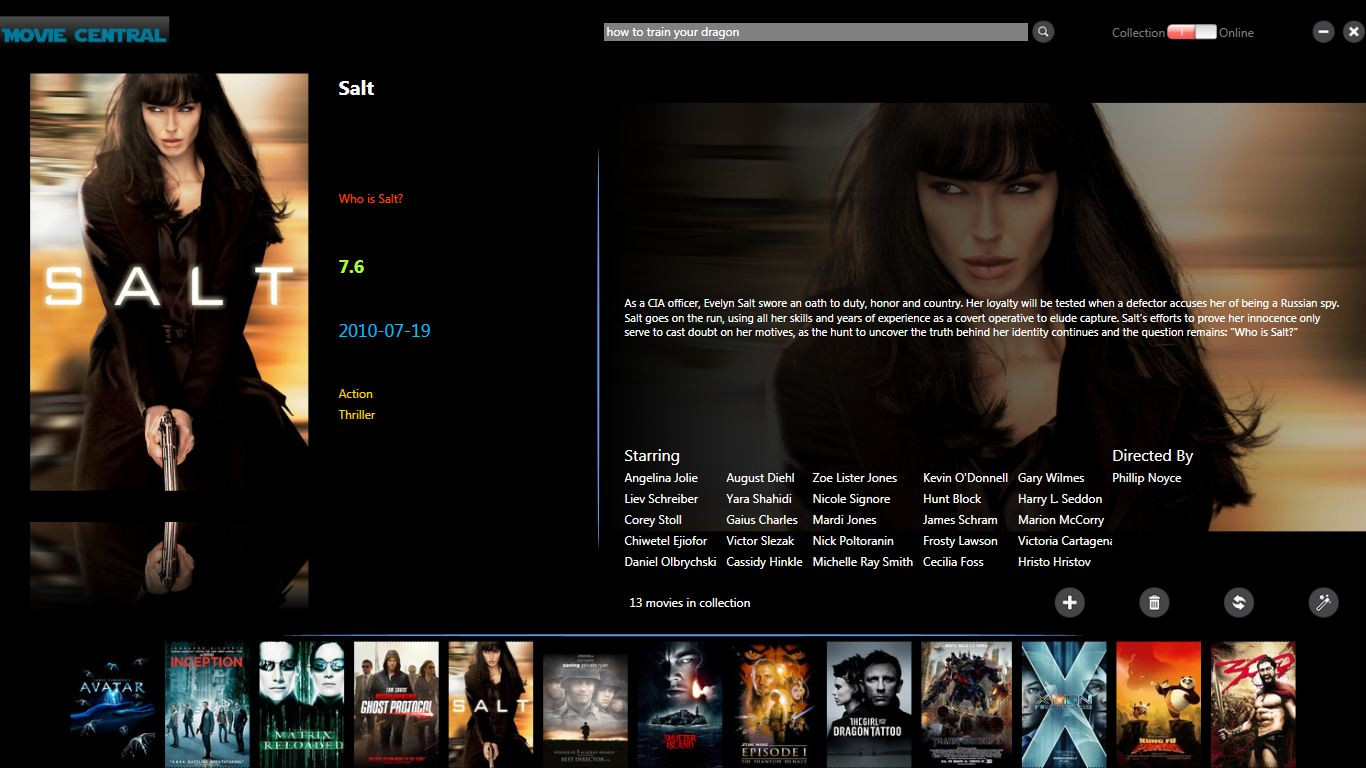Click the 'Online' label
Screen dimensions: 1366x768
(x=1236, y=33)
